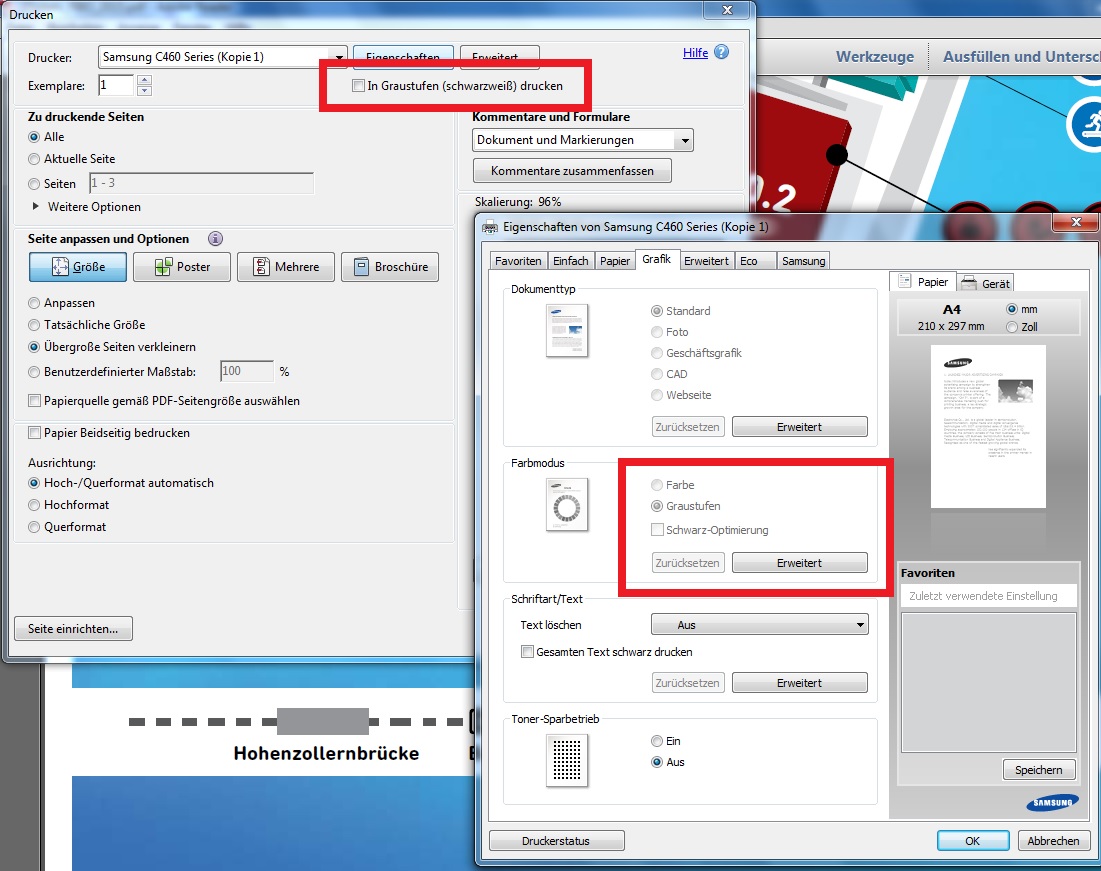Click Erweitert button in Farbmodus section

(x=799, y=563)
